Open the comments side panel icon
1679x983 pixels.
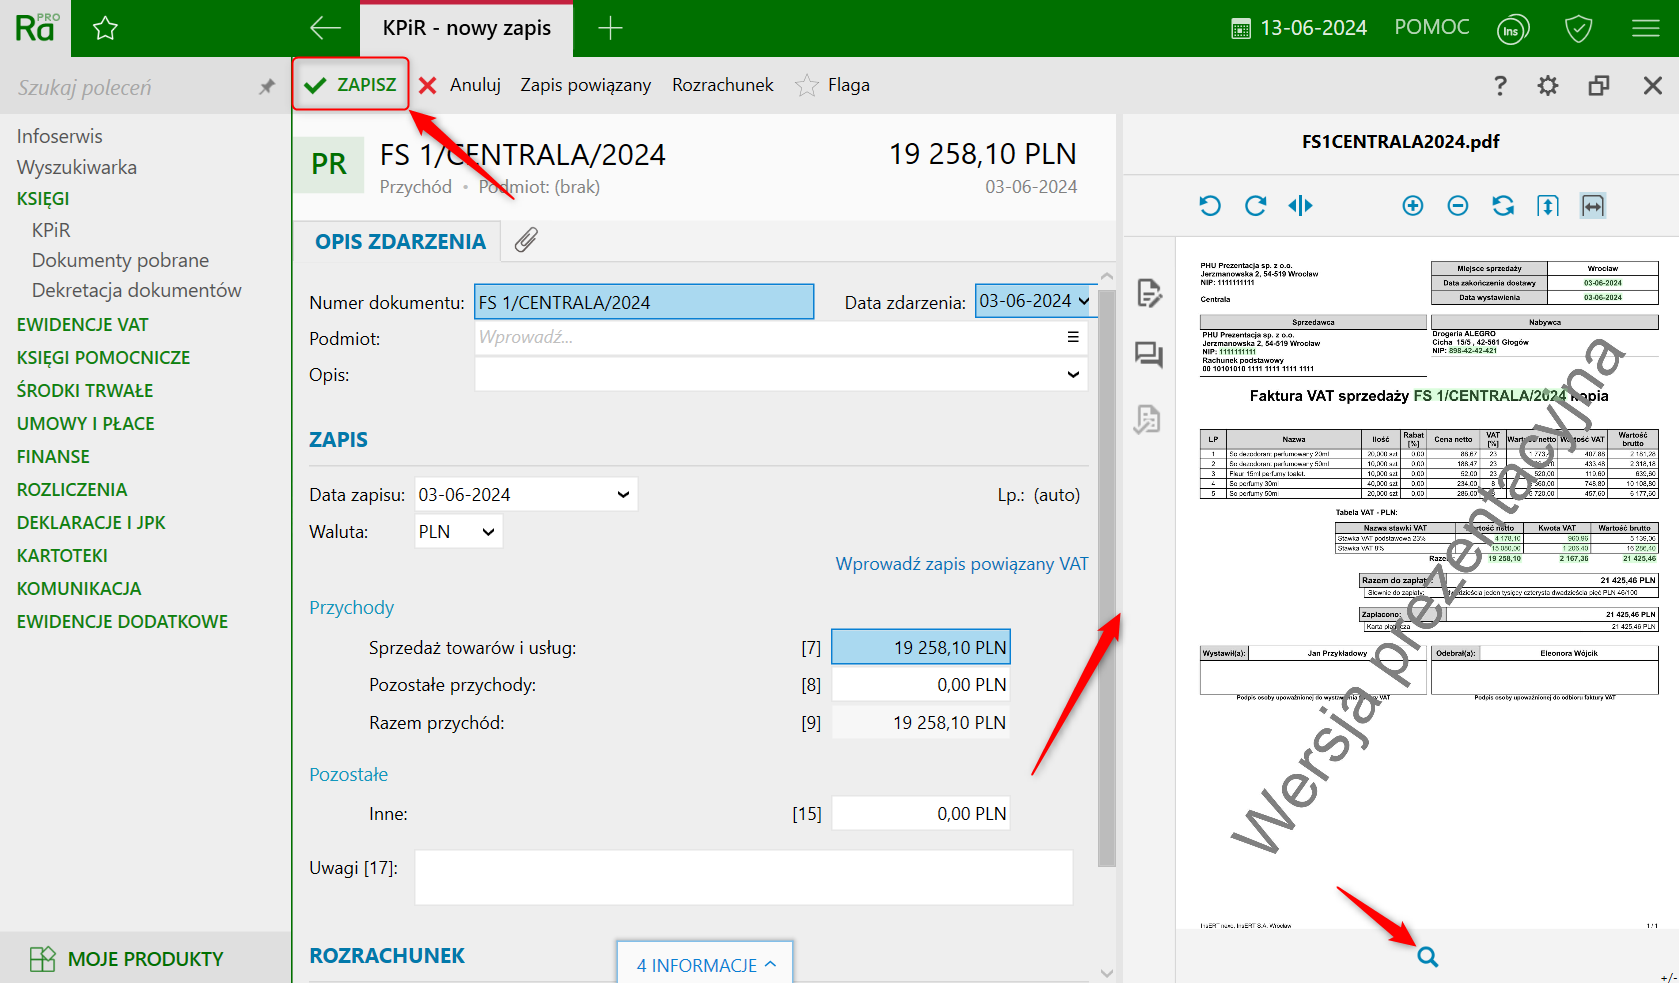pos(1148,355)
